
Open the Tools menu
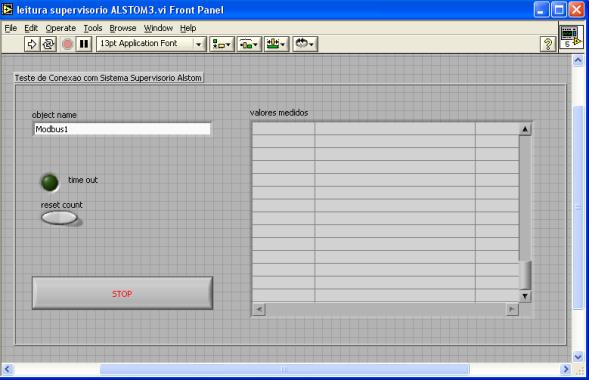pyautogui.click(x=93, y=28)
